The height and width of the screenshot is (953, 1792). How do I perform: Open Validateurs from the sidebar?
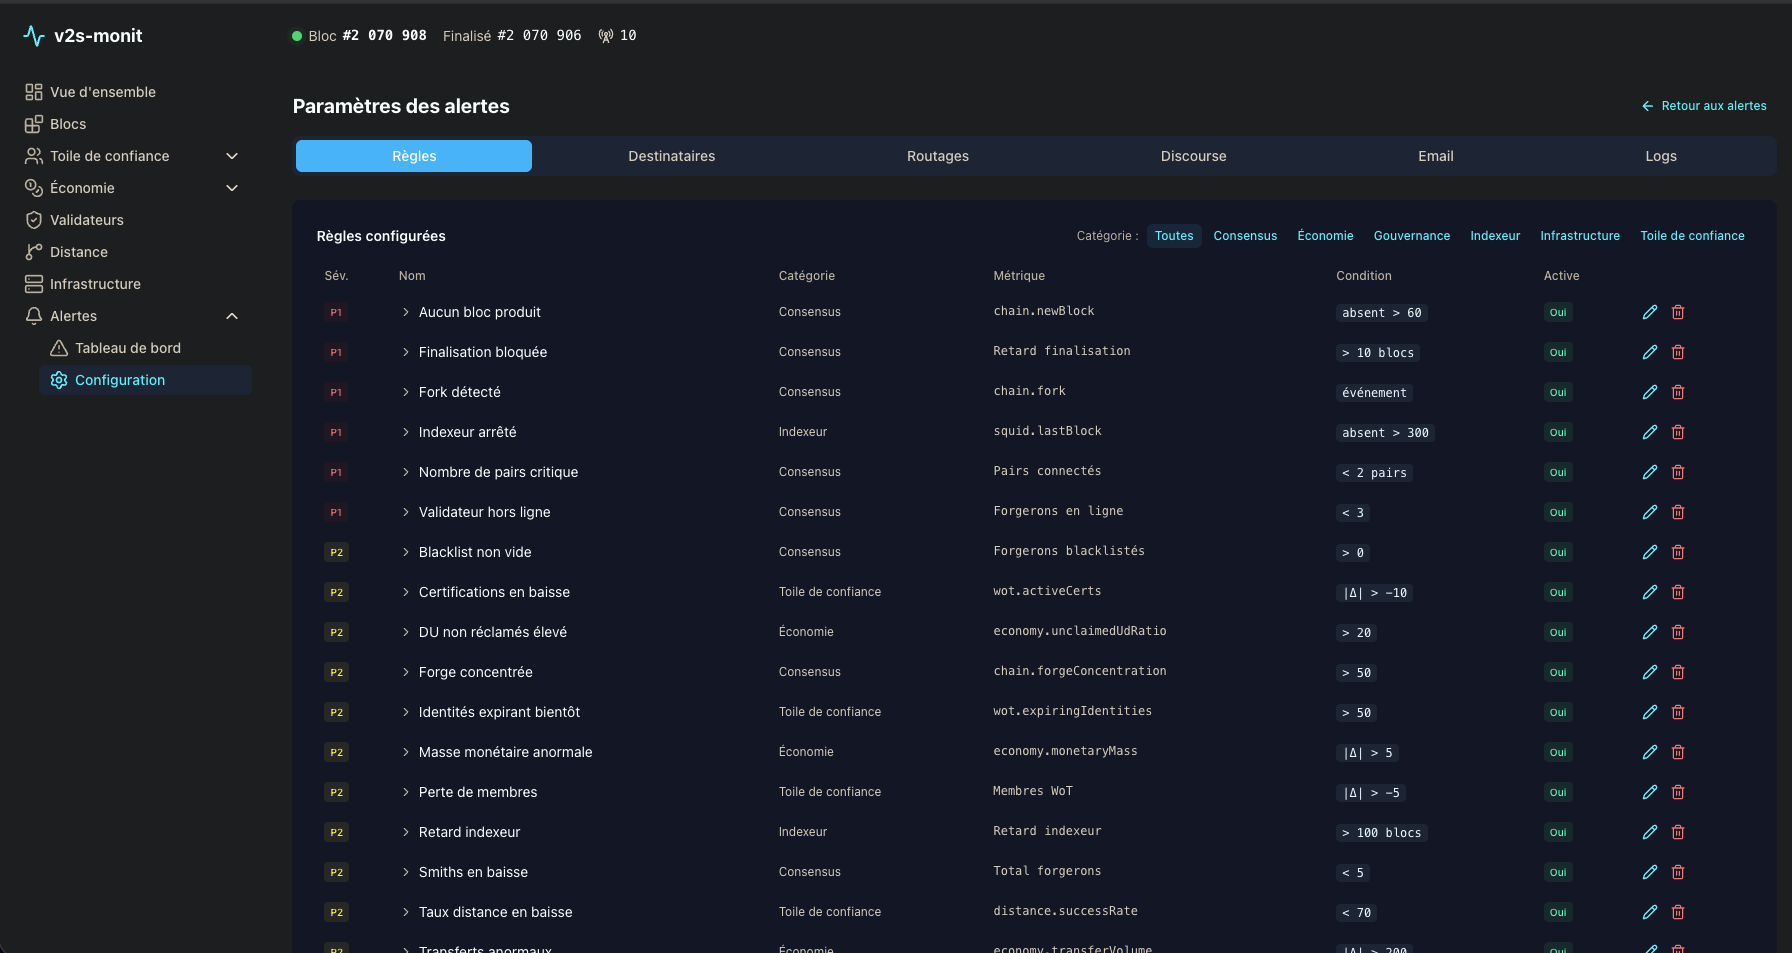coord(87,220)
